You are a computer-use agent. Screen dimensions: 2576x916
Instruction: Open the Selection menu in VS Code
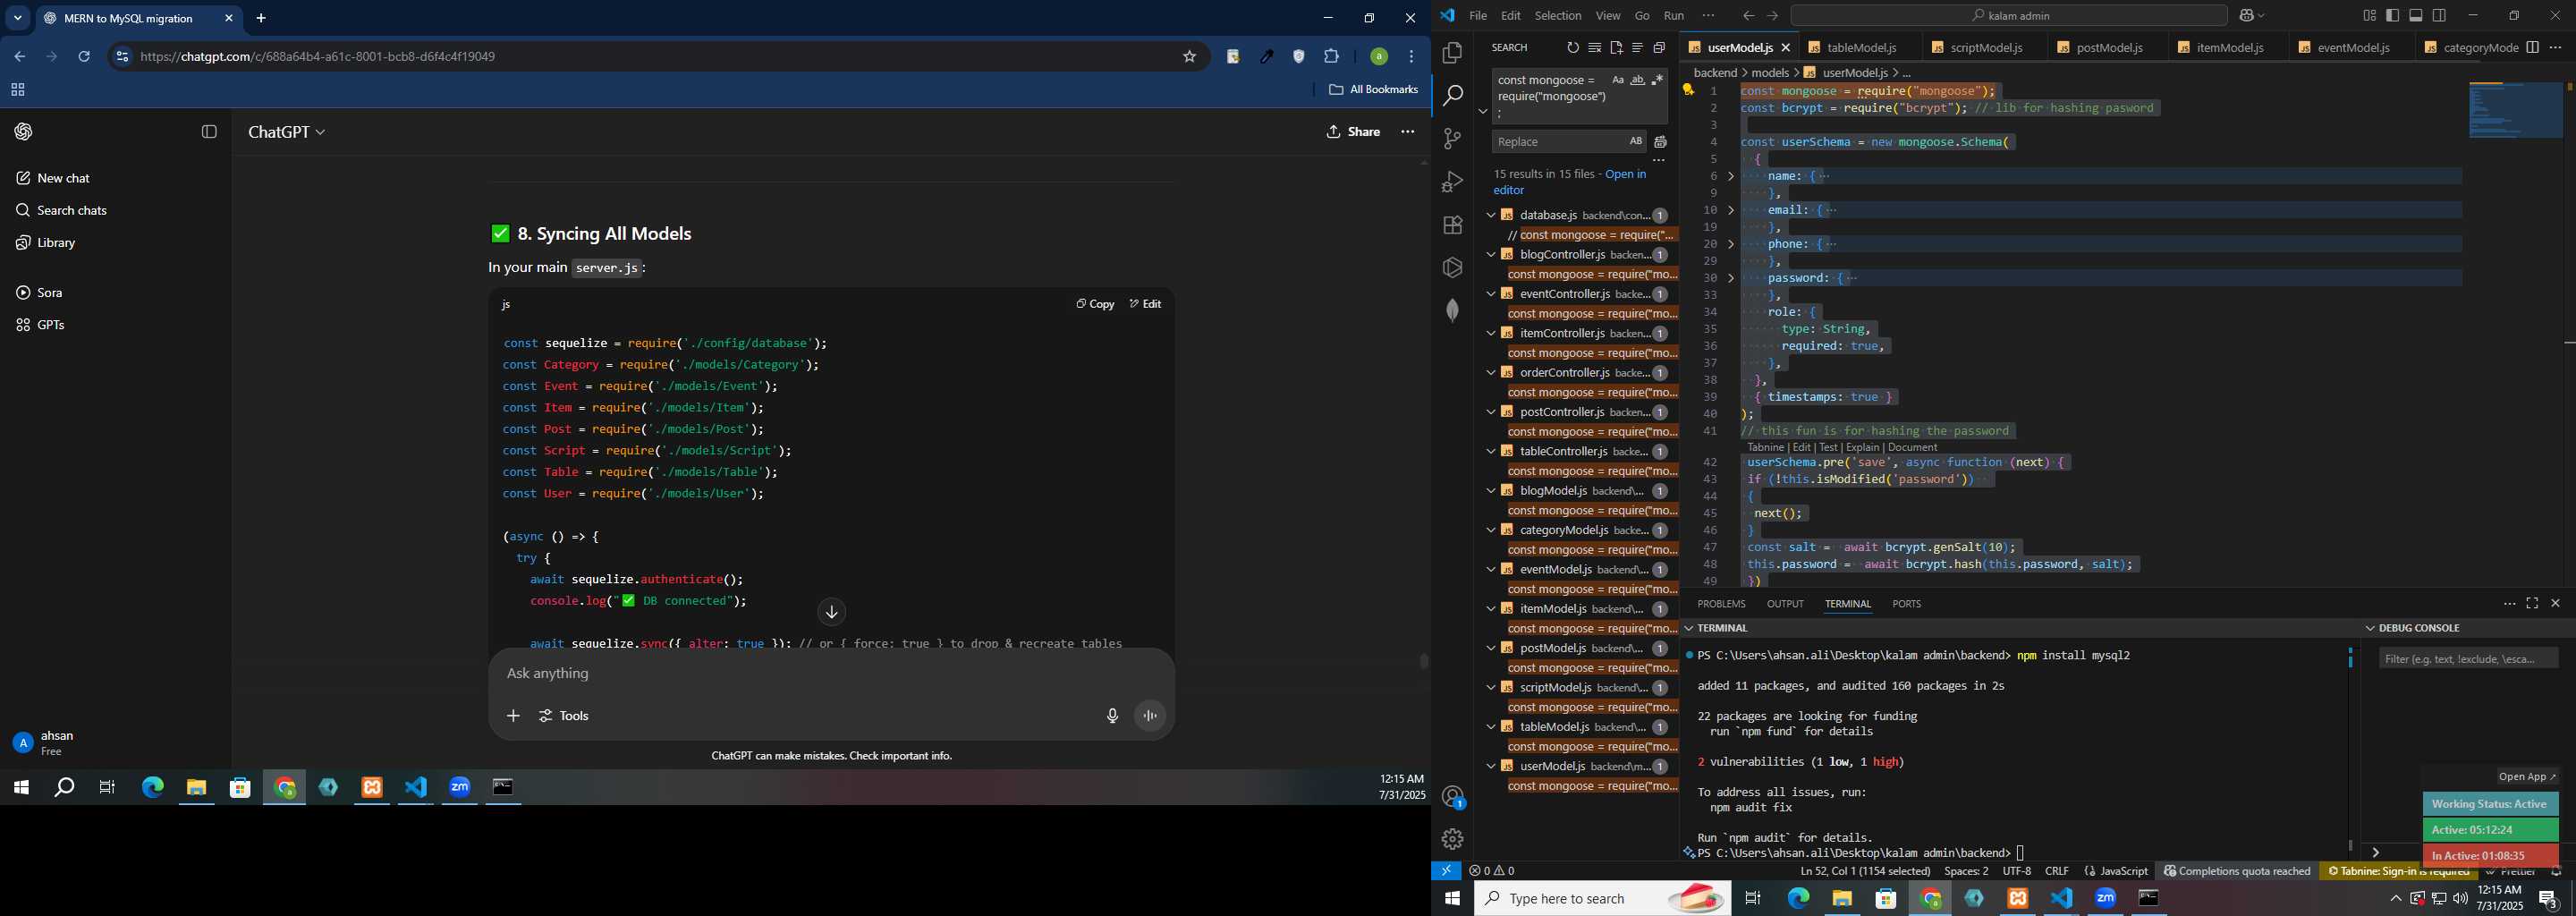tap(1558, 16)
